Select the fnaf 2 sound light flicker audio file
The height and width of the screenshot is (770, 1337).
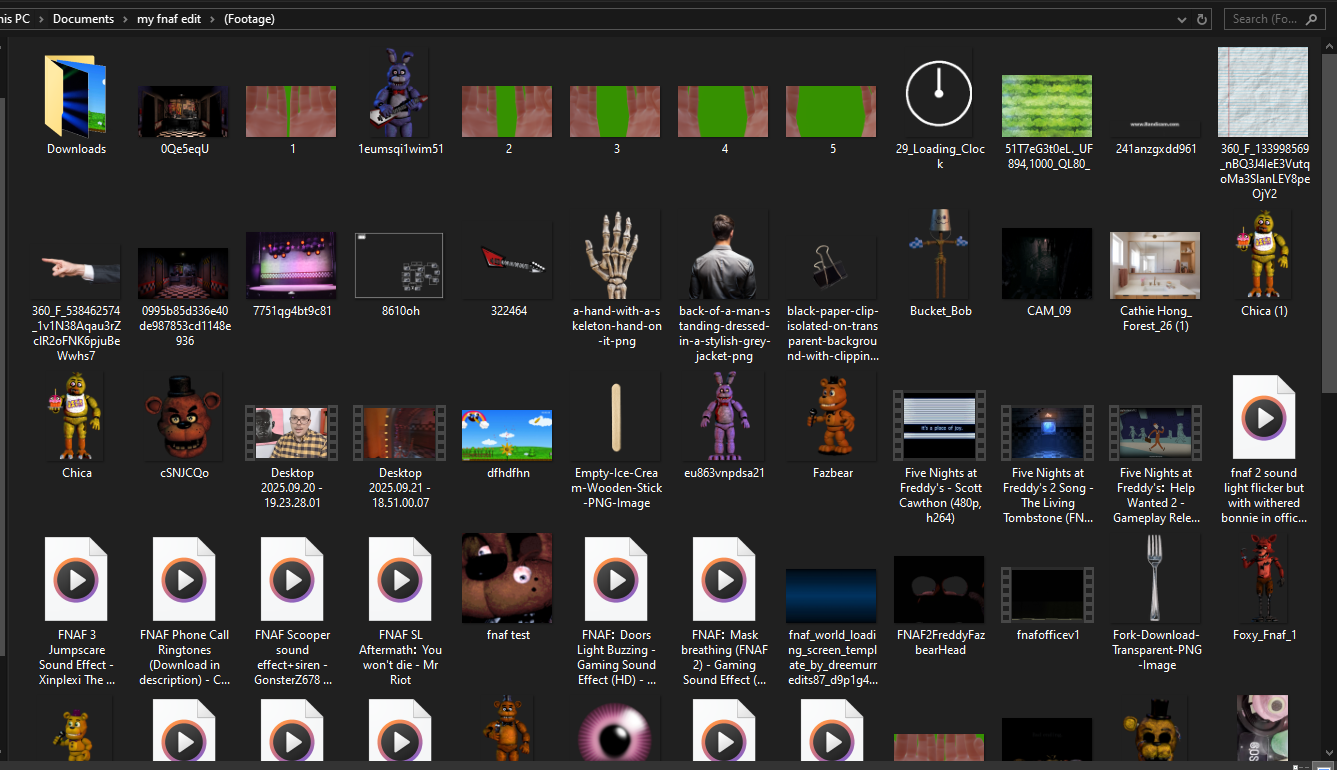(1264, 416)
